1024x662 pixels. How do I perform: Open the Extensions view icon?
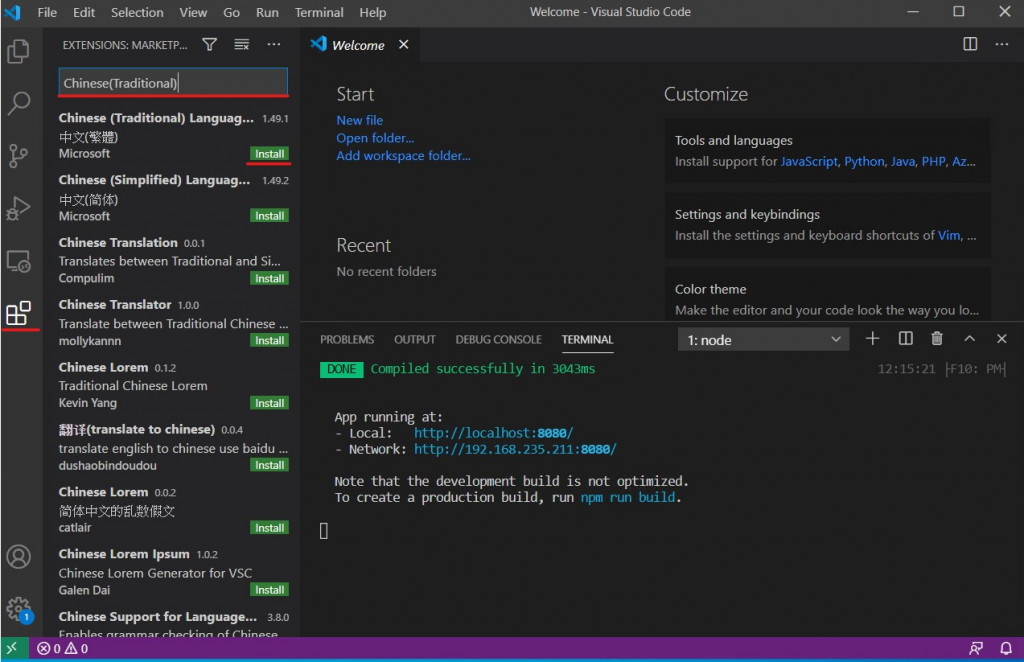[18, 313]
